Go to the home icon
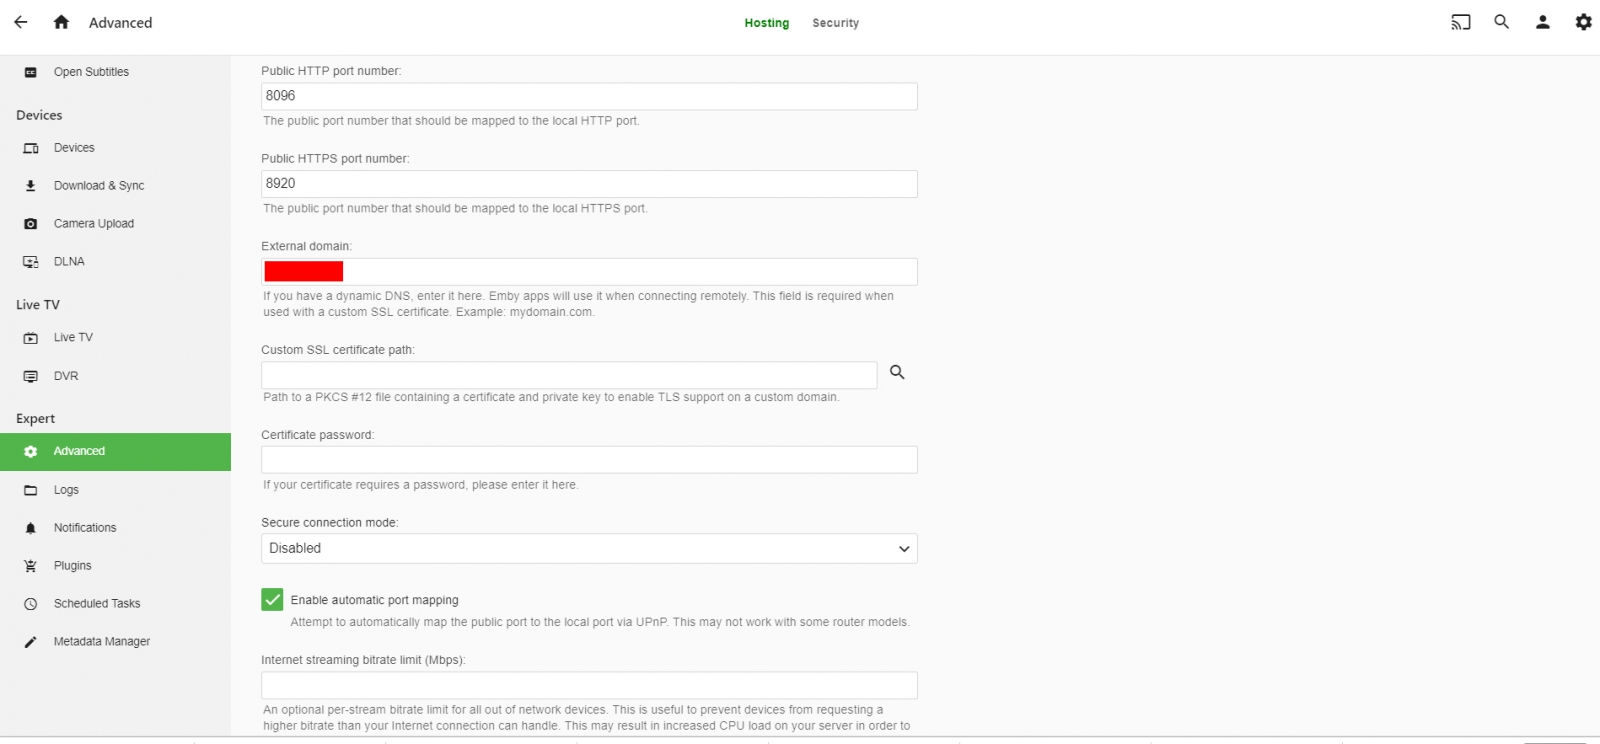 (x=61, y=22)
